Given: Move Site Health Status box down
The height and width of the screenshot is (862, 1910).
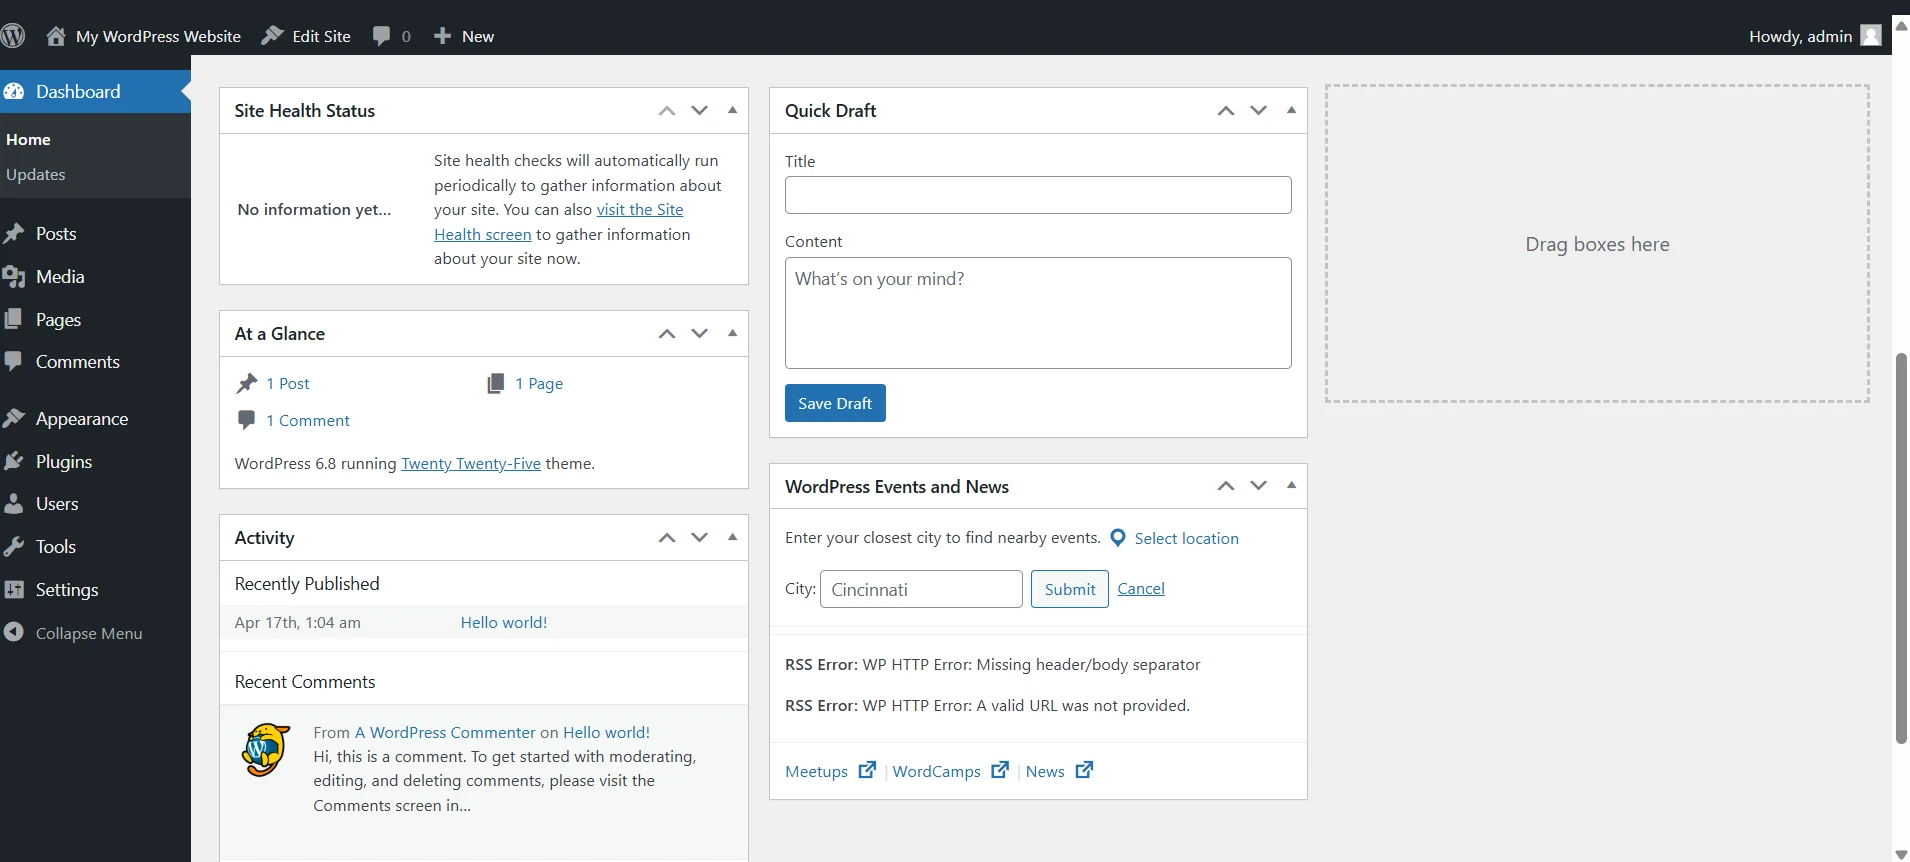Looking at the screenshot, I should 700,111.
